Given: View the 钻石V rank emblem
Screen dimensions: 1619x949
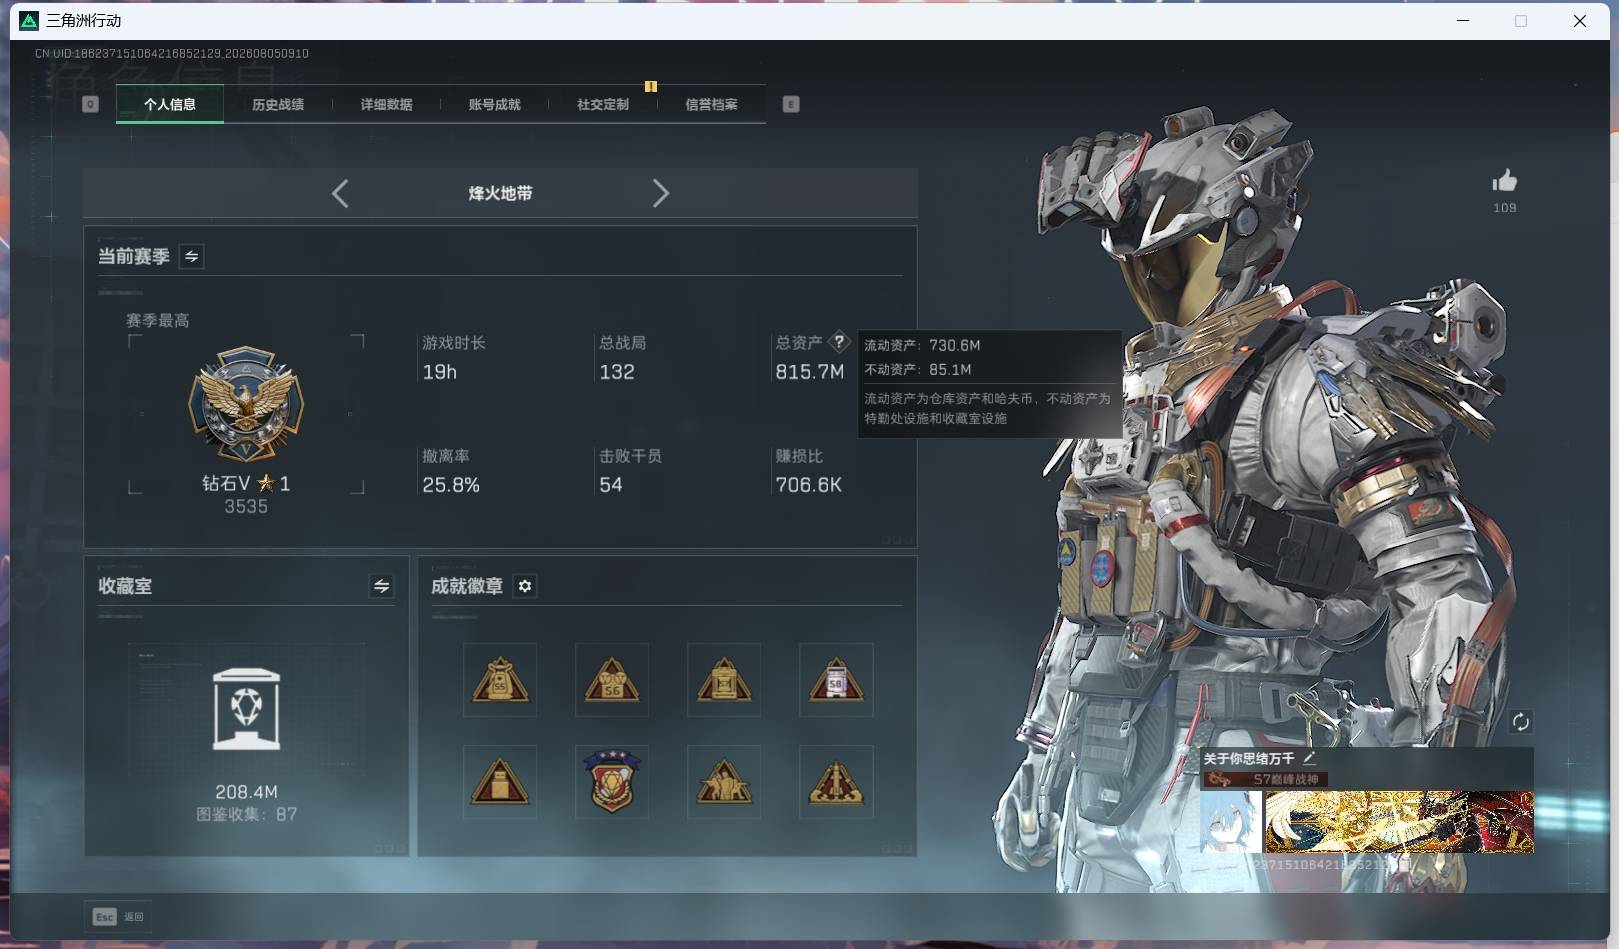Looking at the screenshot, I should 246,405.
